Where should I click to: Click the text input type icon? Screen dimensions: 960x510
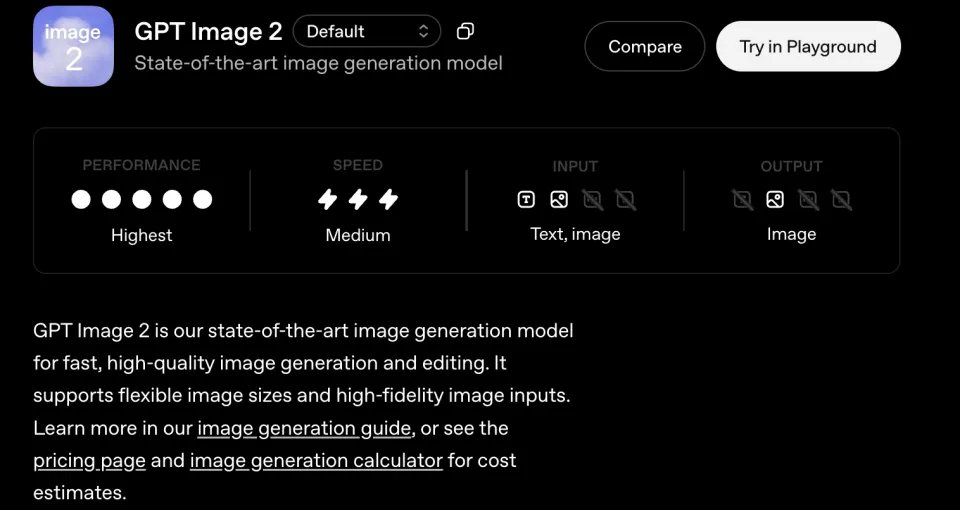tap(526, 200)
